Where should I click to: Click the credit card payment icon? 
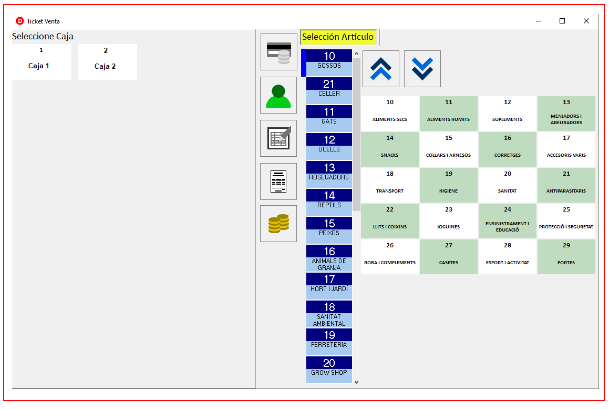point(278,52)
